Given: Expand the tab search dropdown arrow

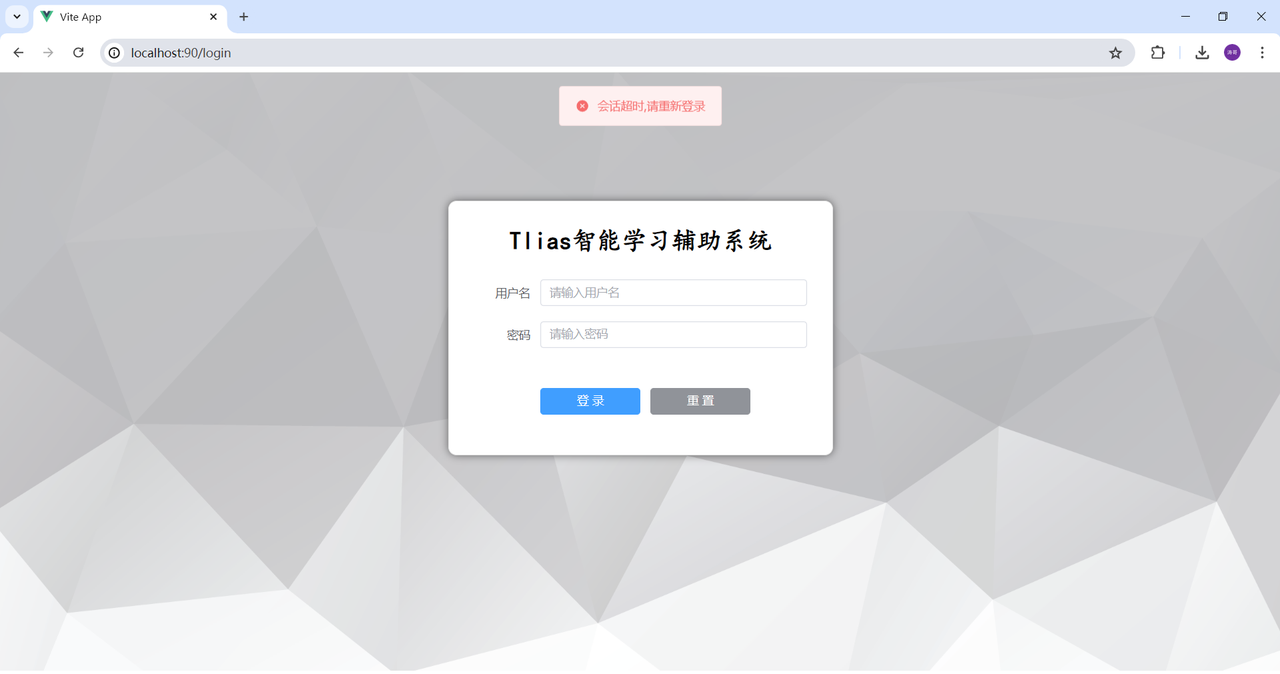Looking at the screenshot, I should click(17, 17).
